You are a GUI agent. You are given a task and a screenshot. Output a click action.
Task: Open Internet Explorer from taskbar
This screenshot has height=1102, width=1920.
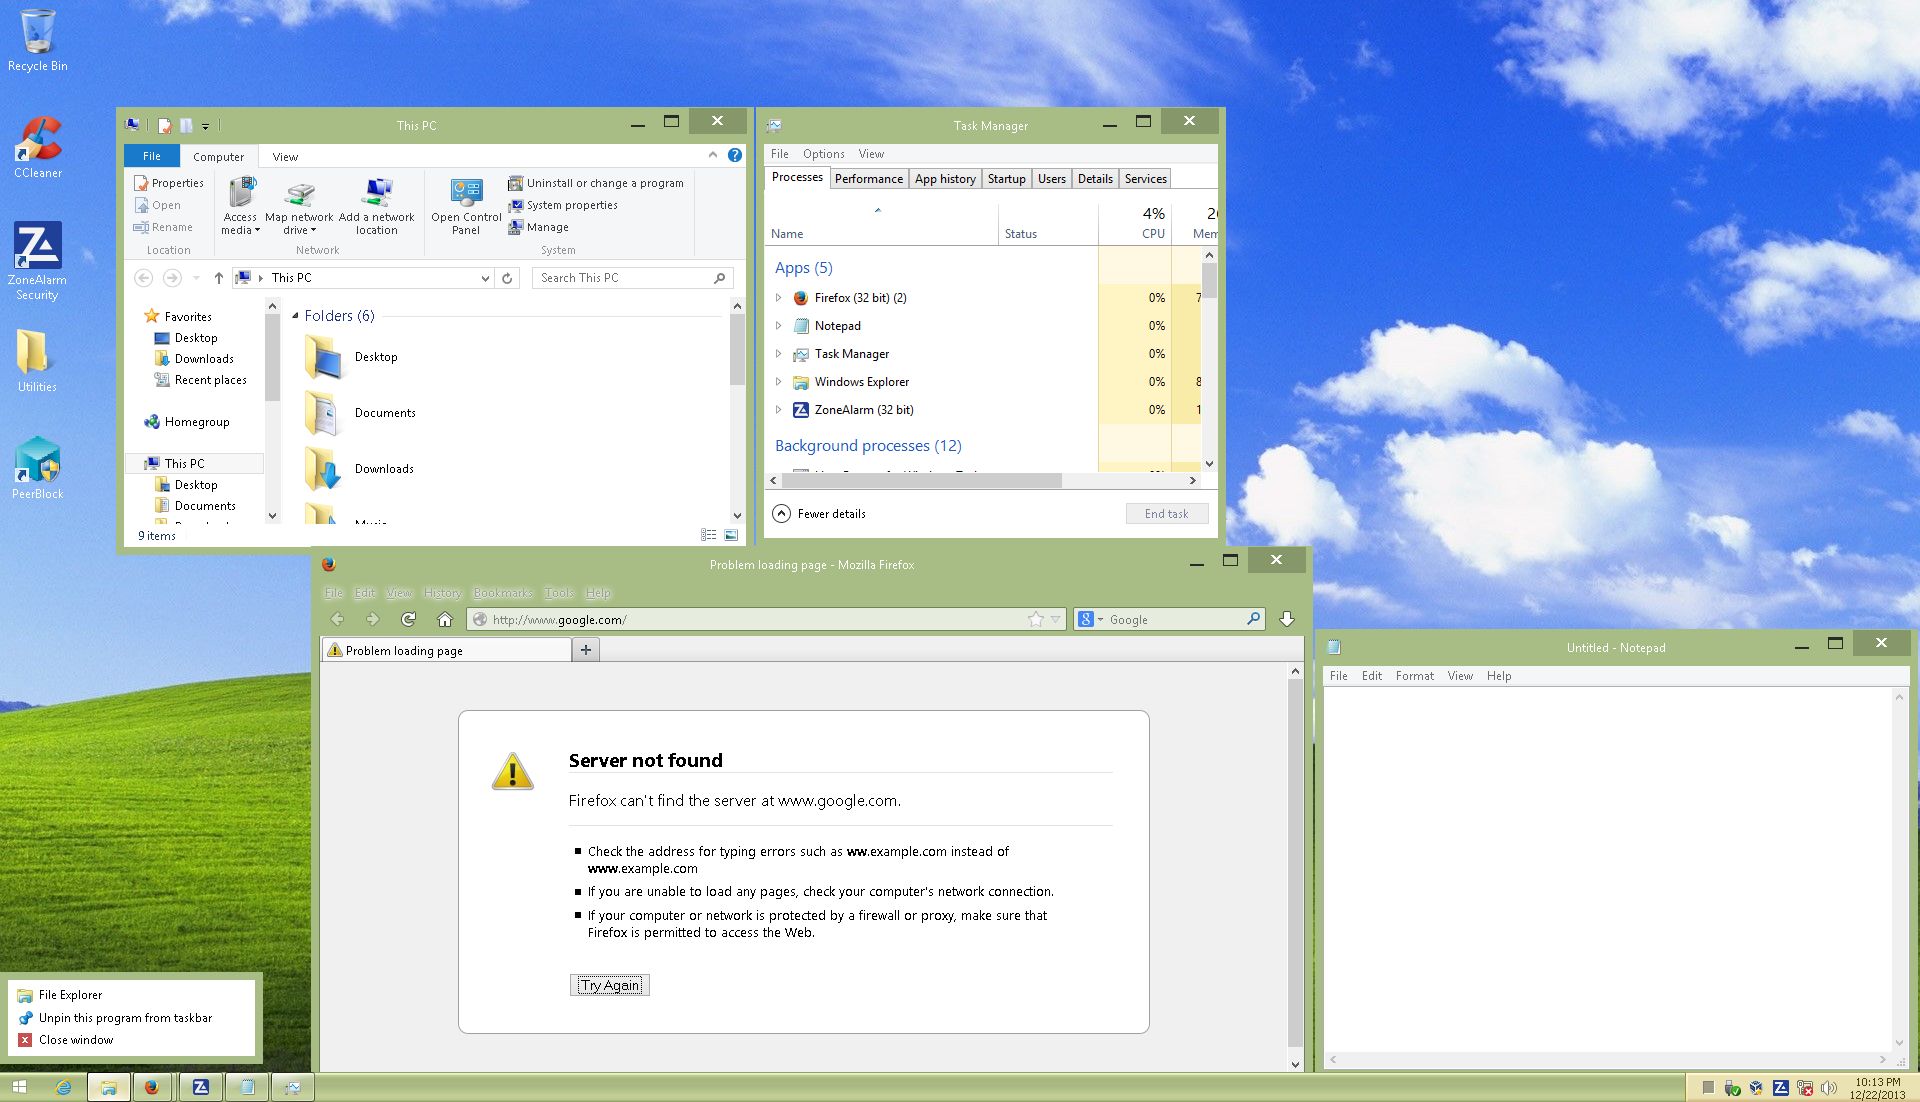point(63,1087)
